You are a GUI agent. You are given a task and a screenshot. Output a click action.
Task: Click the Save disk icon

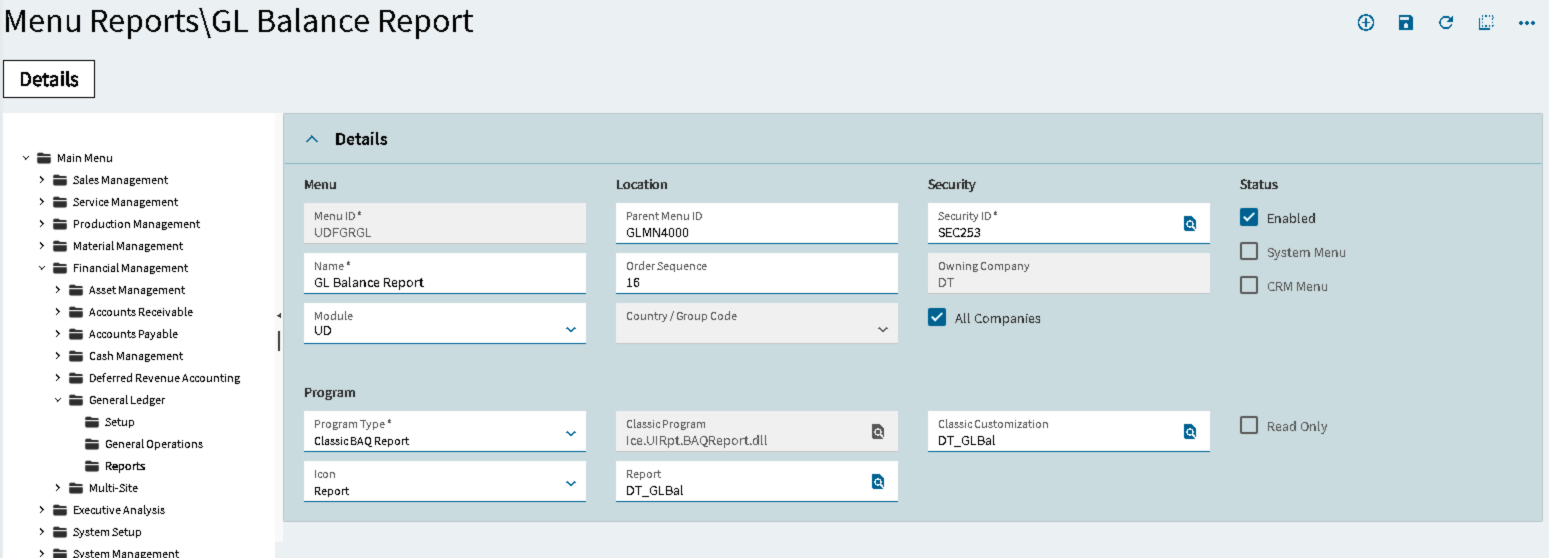[1406, 23]
